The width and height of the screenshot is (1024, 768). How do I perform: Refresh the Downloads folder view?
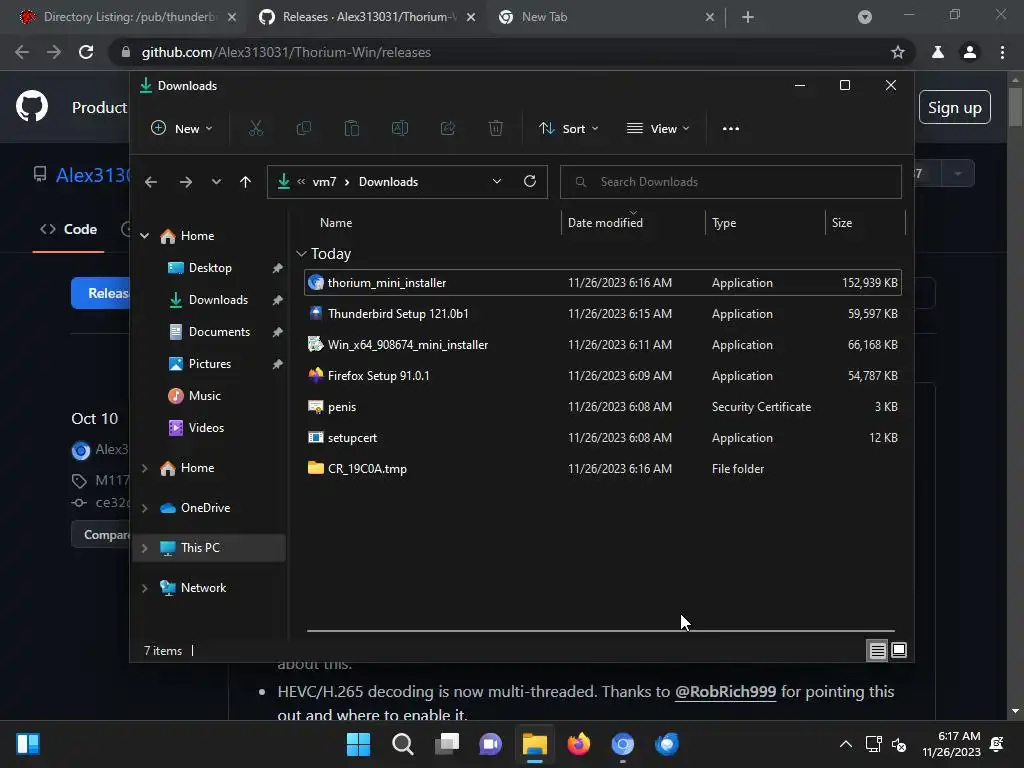tap(530, 182)
